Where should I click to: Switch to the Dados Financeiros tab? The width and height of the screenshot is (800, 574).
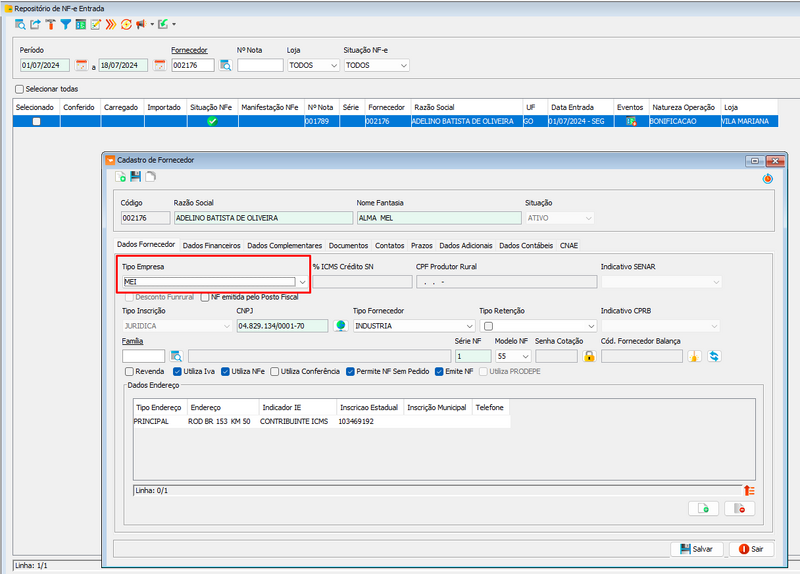pos(211,245)
